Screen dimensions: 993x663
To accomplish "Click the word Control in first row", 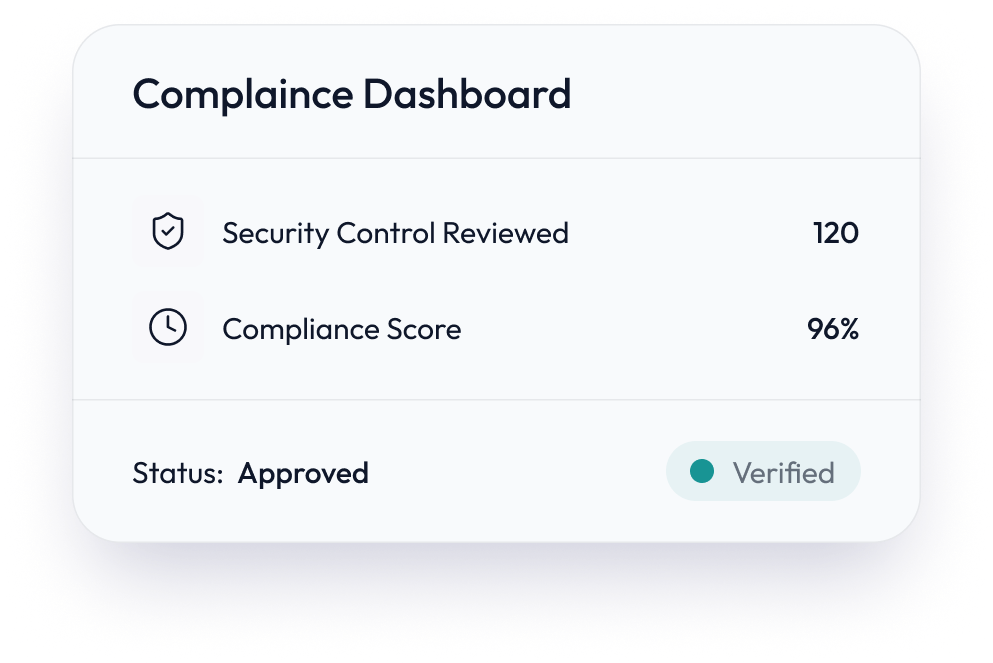I will [386, 234].
